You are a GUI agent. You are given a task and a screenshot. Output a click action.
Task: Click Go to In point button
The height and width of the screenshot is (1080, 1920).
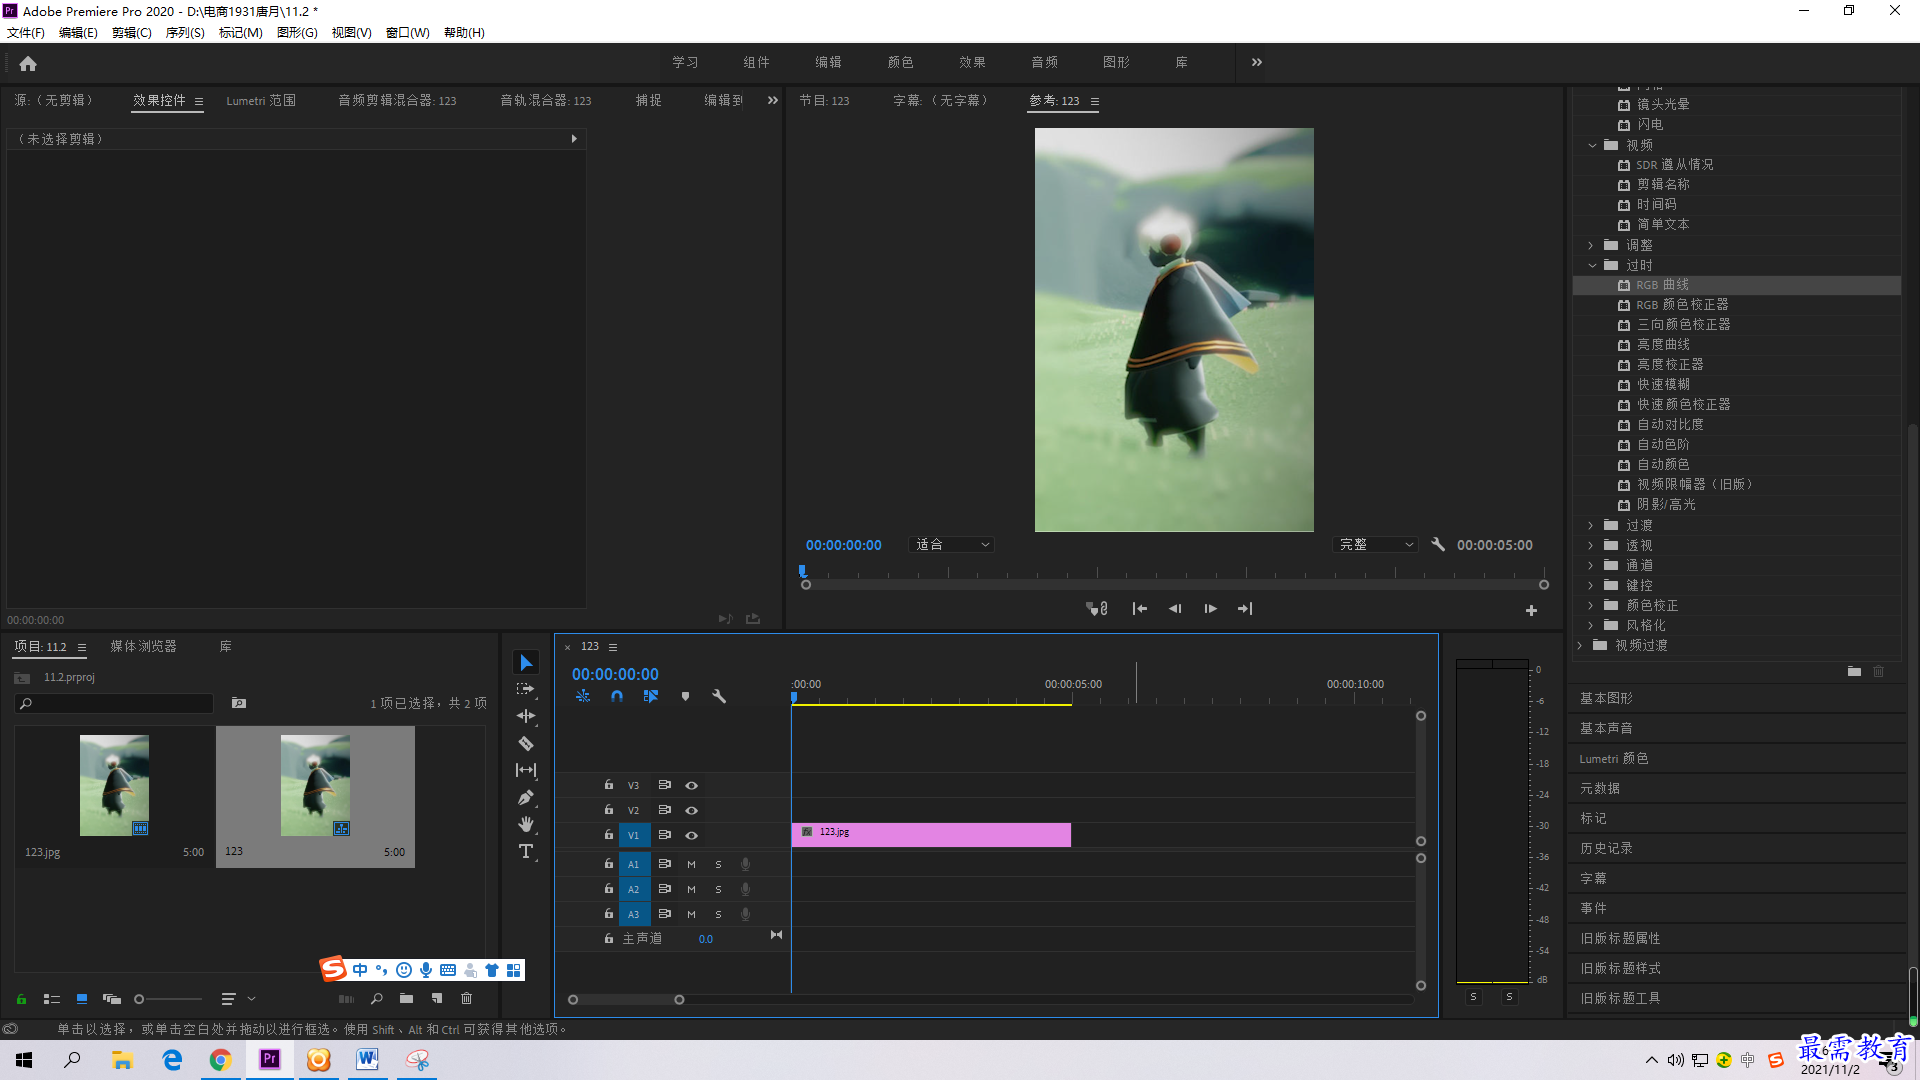click(1139, 609)
